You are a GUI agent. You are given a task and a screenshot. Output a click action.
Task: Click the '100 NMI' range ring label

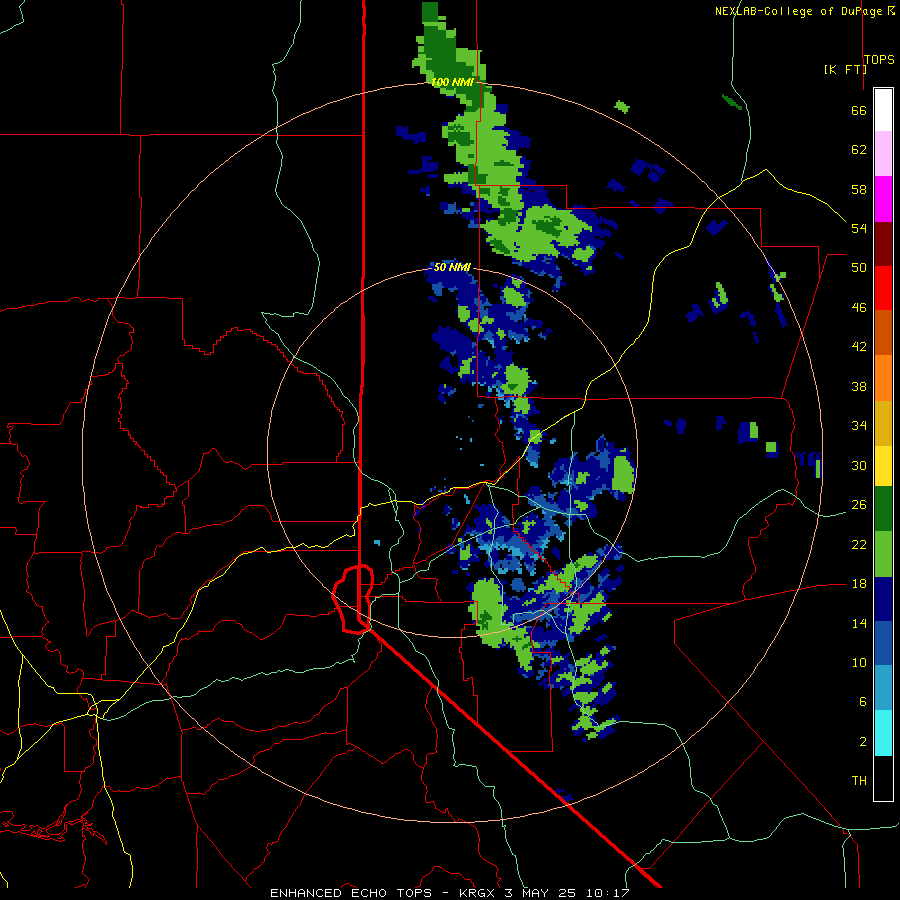[x=452, y=82]
